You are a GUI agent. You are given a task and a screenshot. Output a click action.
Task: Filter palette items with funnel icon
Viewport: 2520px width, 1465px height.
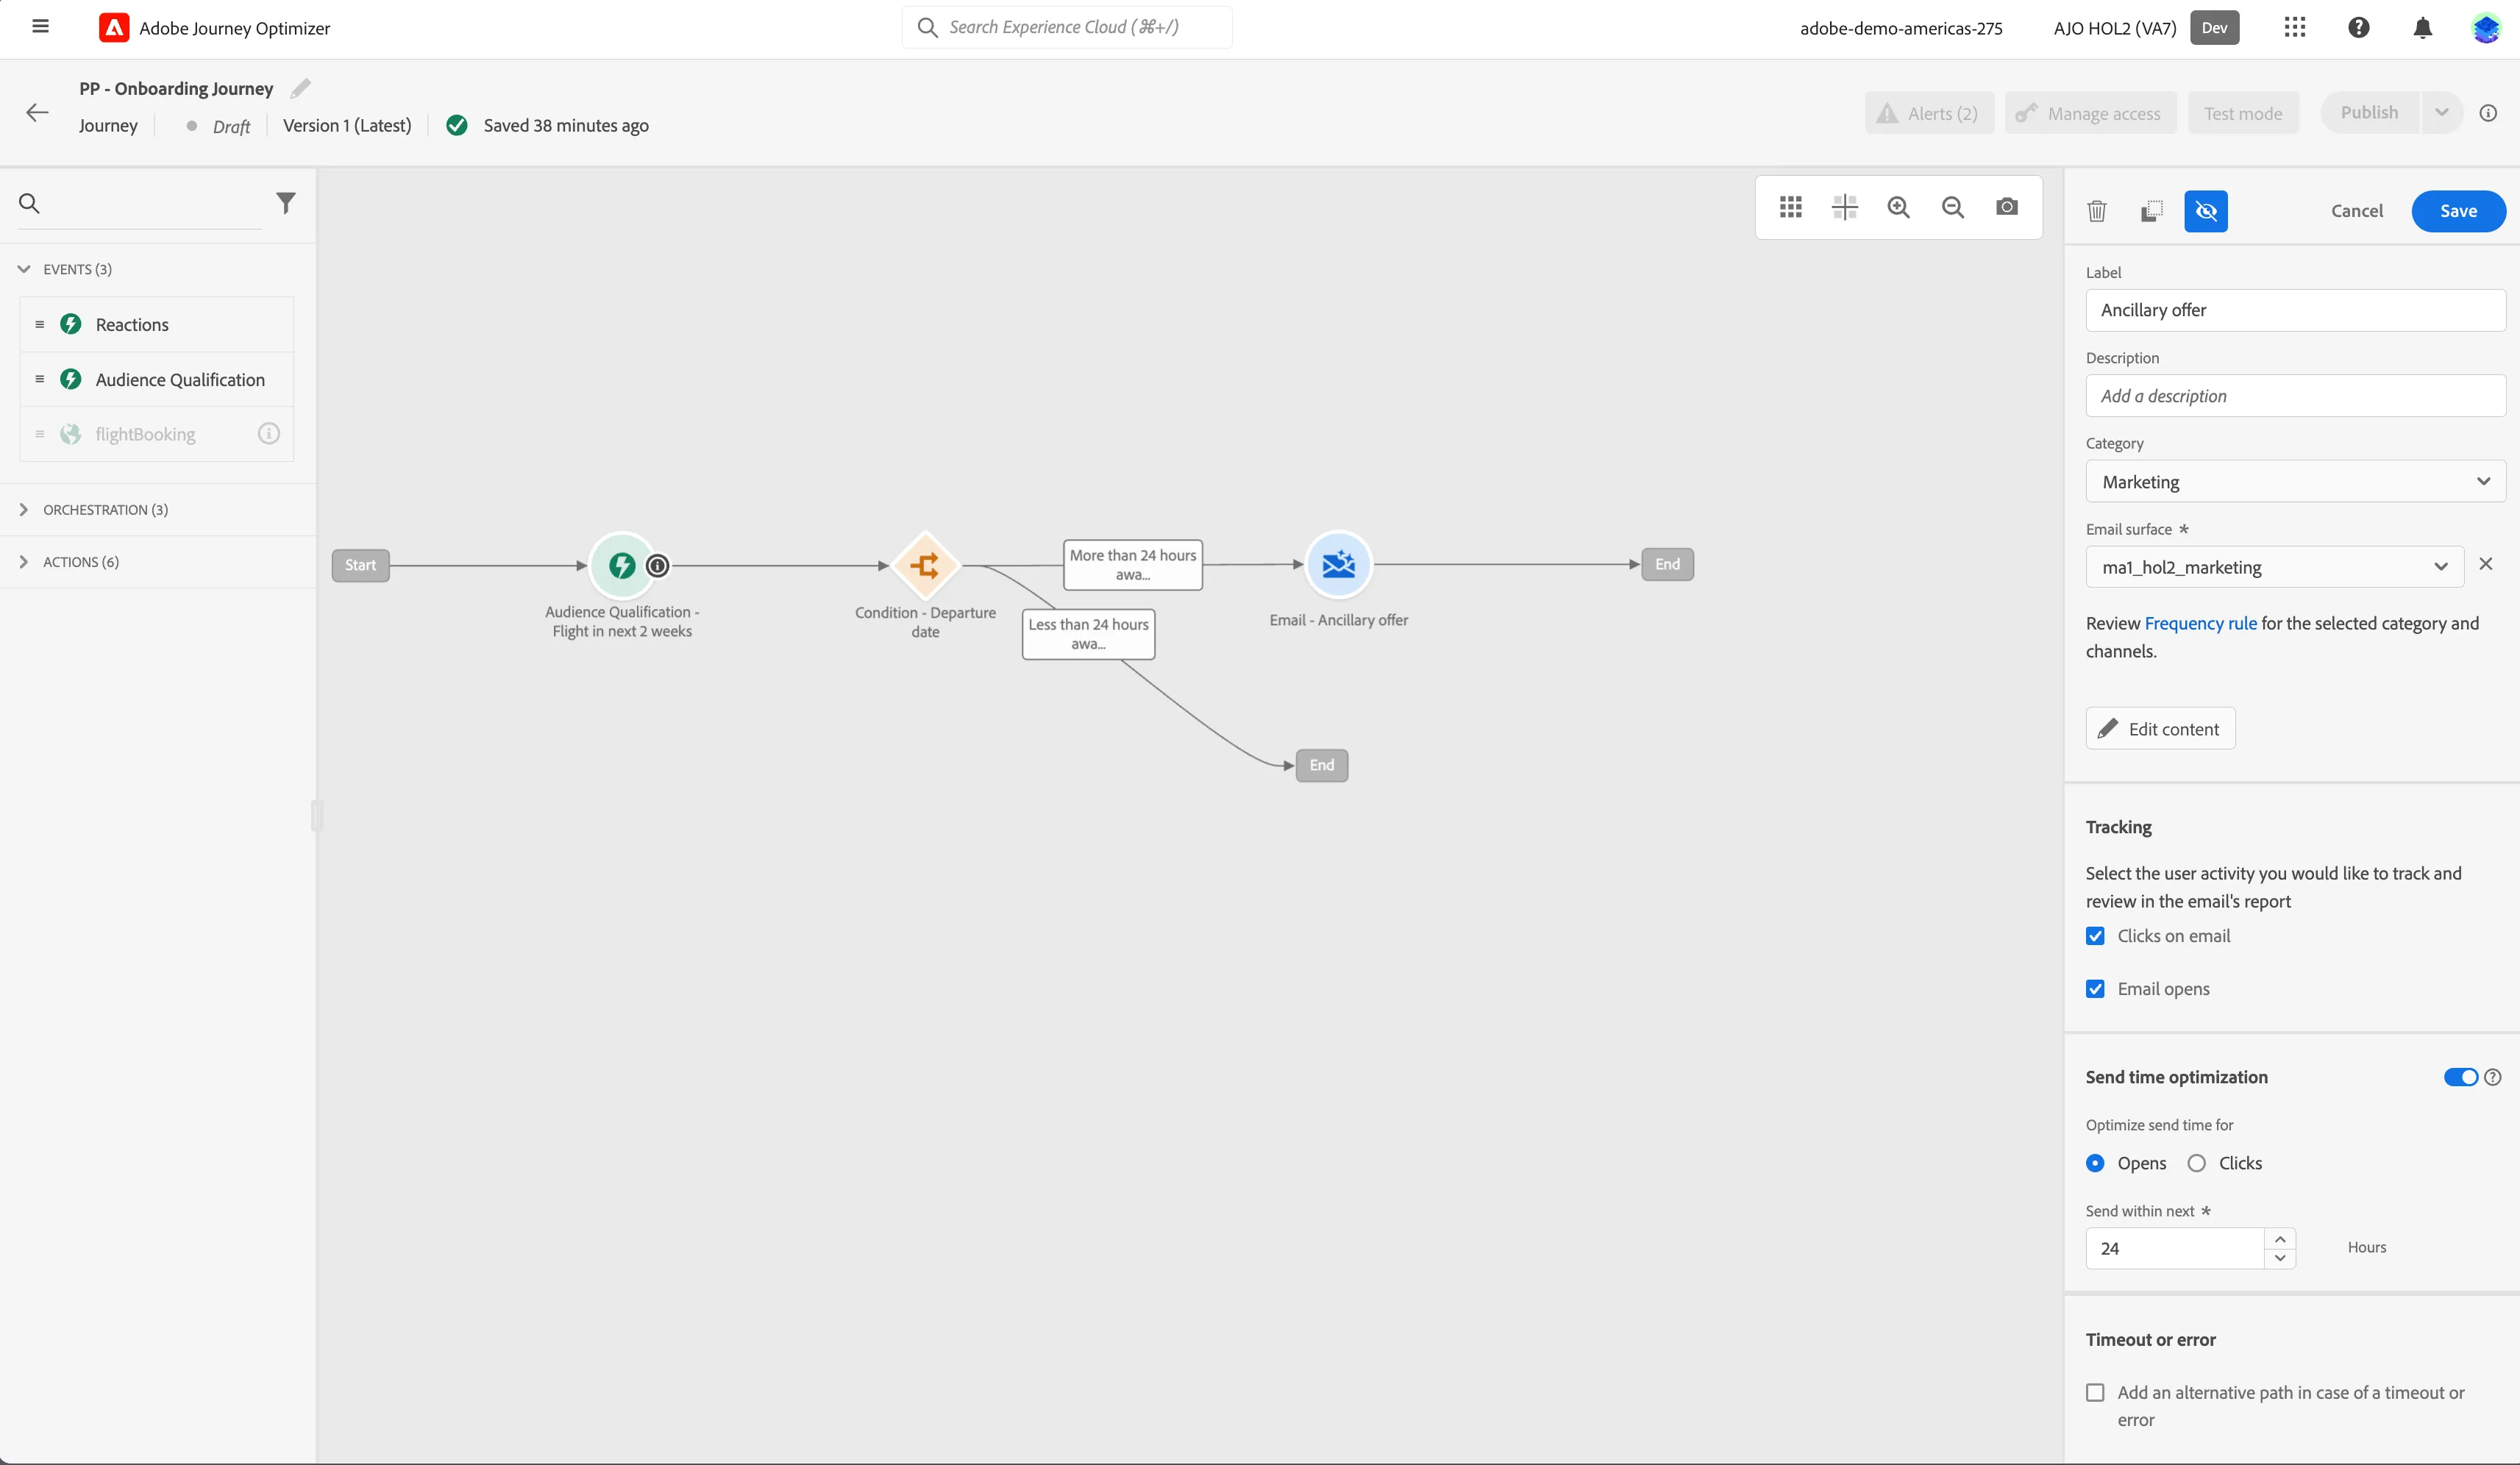pos(286,204)
